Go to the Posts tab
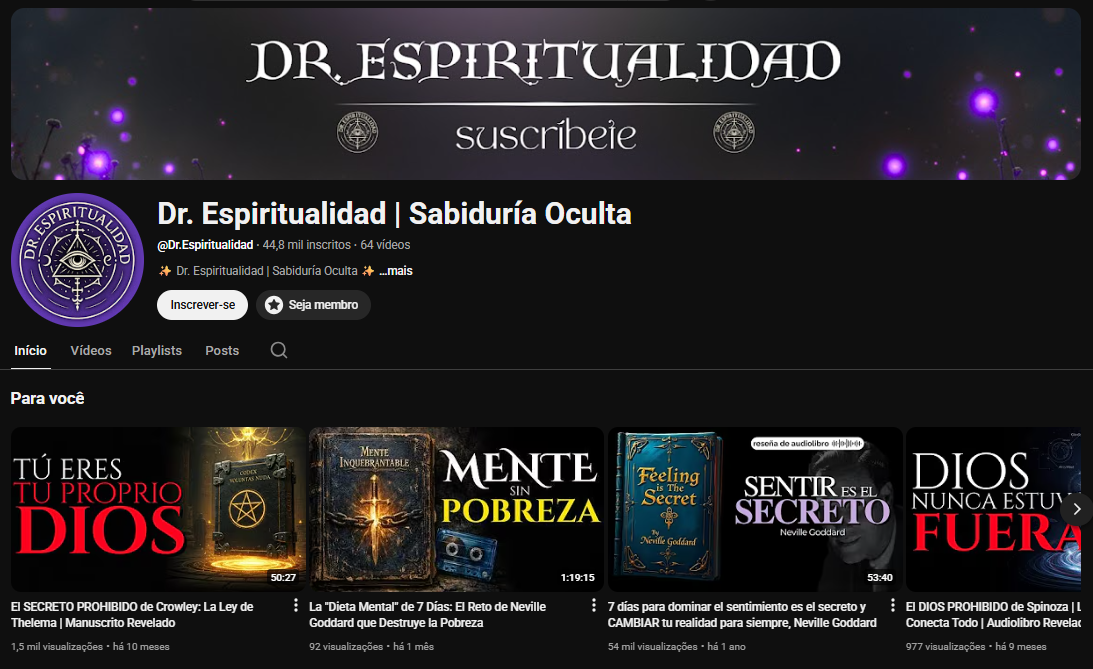Image resolution: width=1093 pixels, height=669 pixels. point(222,351)
